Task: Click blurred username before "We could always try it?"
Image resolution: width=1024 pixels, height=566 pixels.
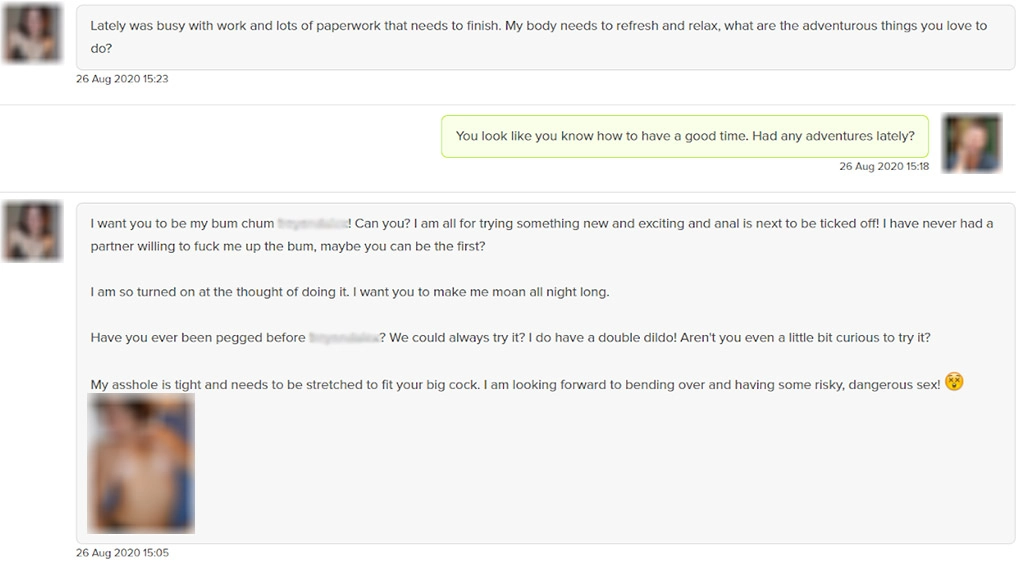Action: [343, 338]
